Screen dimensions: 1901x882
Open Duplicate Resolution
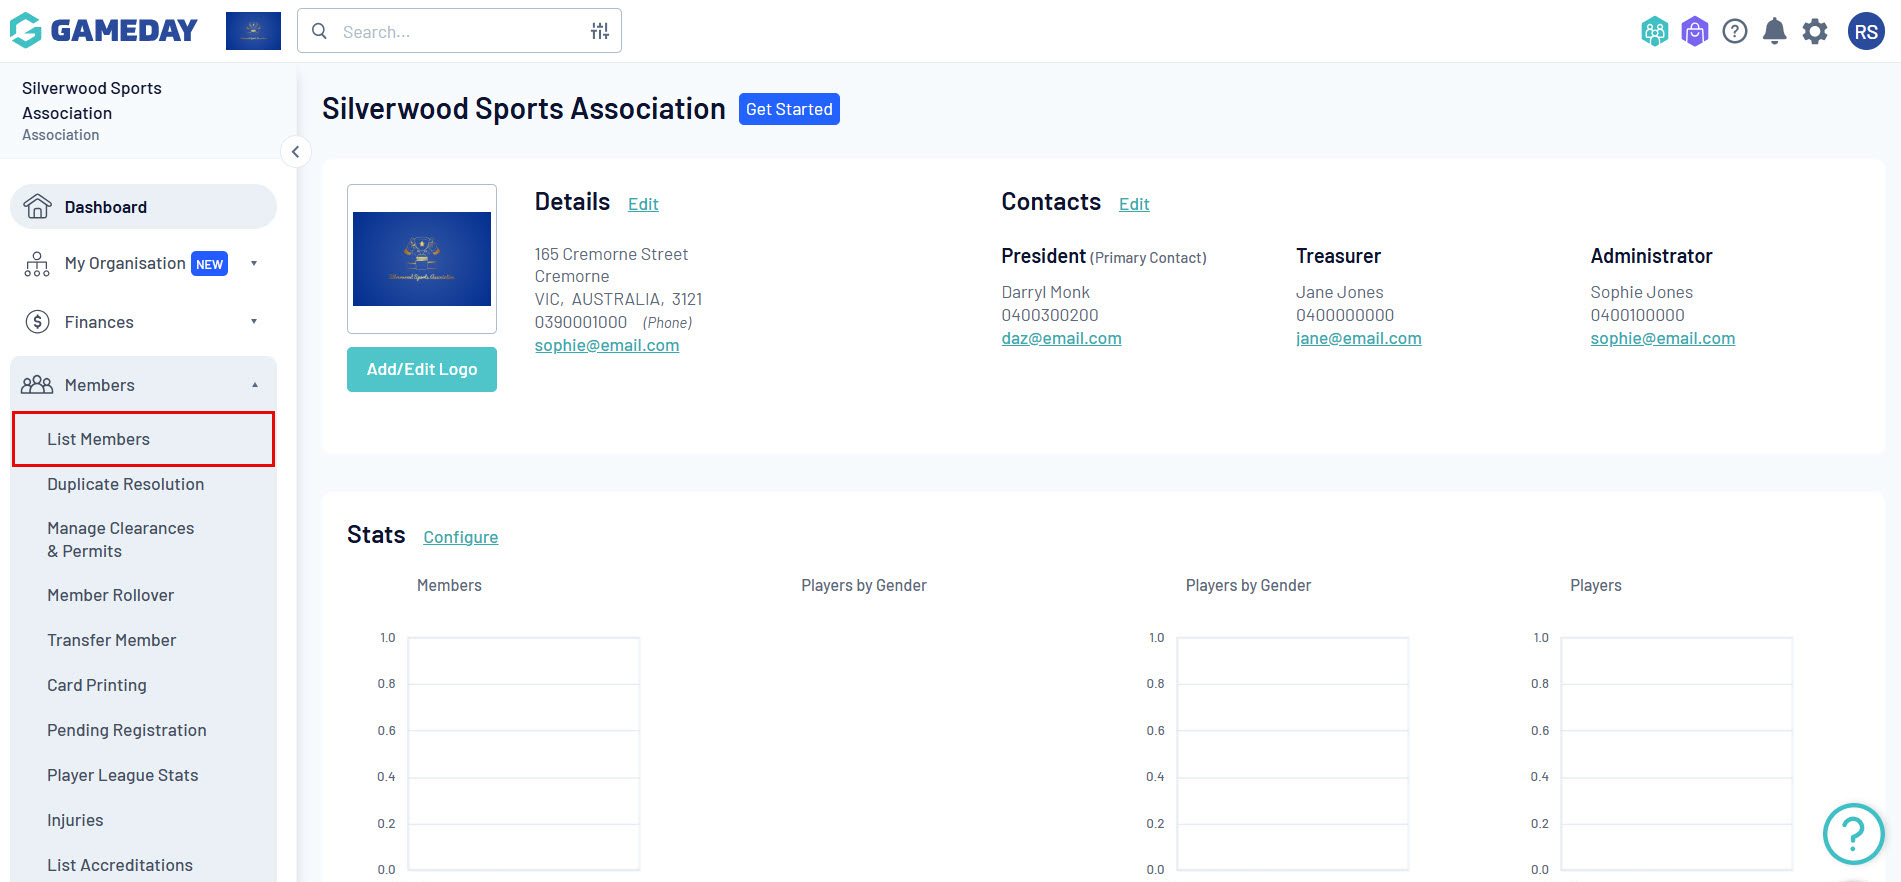[x=126, y=484]
